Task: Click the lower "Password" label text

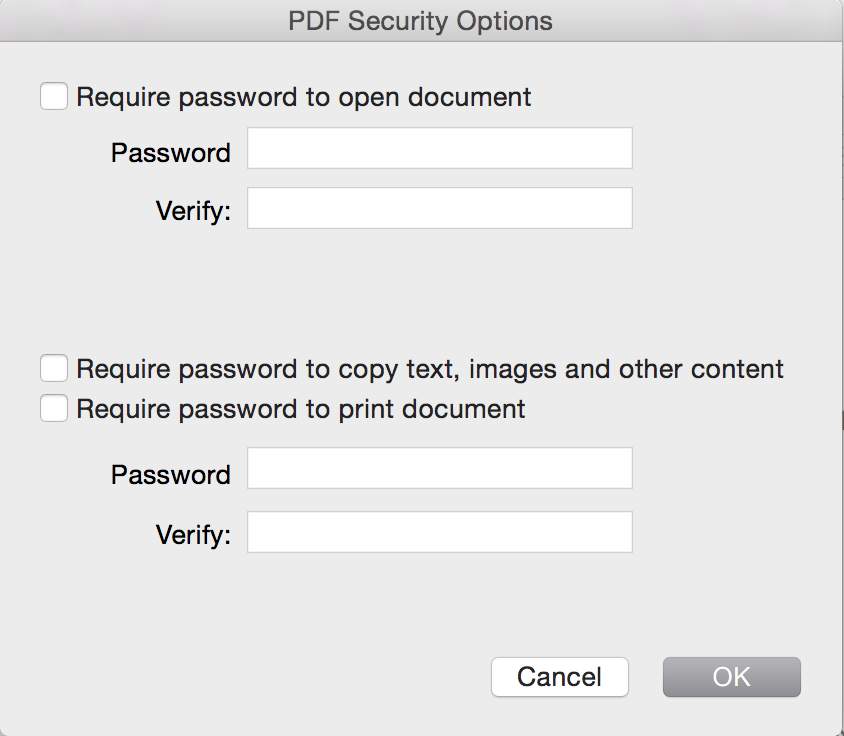Action: 170,475
